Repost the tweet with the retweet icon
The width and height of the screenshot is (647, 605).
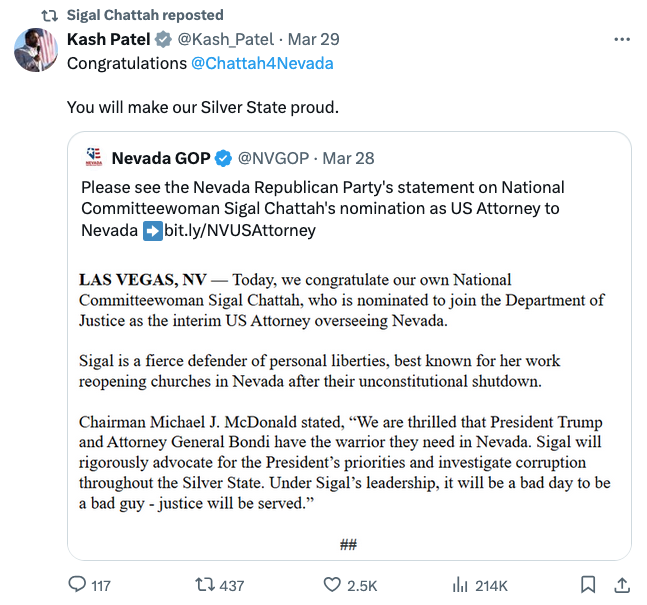click(205, 585)
